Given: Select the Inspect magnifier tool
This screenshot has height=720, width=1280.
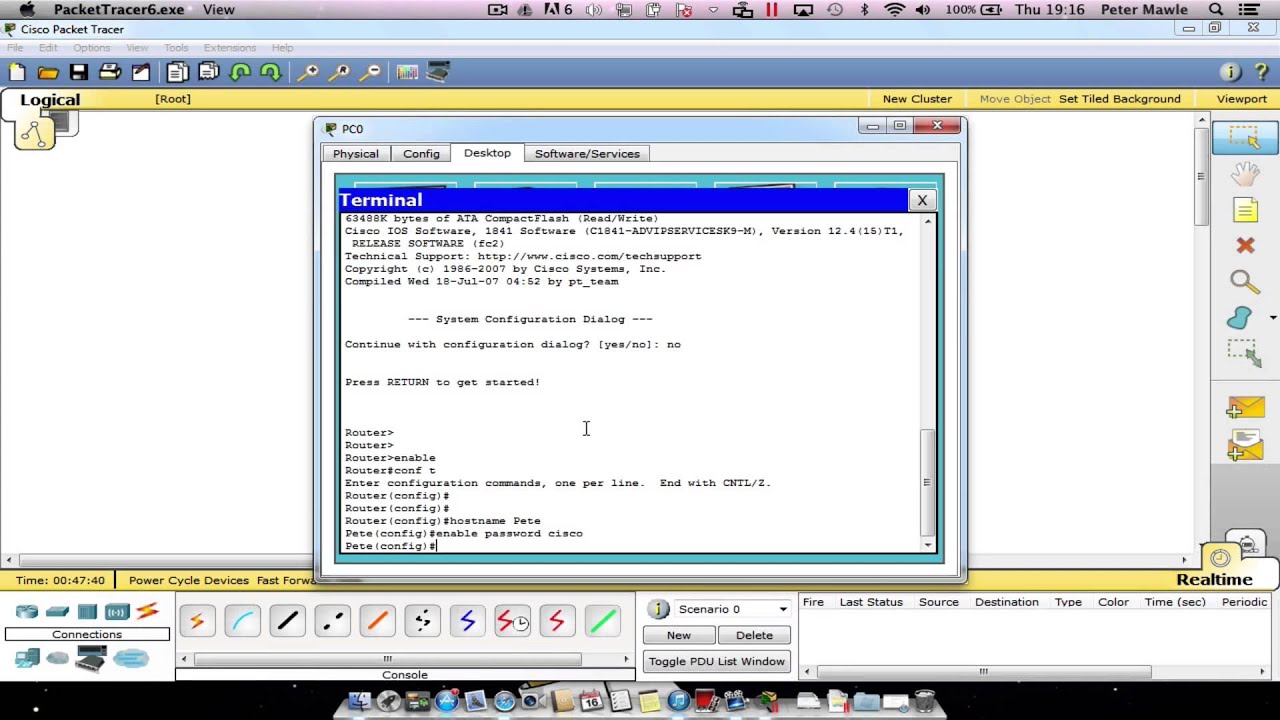Looking at the screenshot, I should [1244, 283].
